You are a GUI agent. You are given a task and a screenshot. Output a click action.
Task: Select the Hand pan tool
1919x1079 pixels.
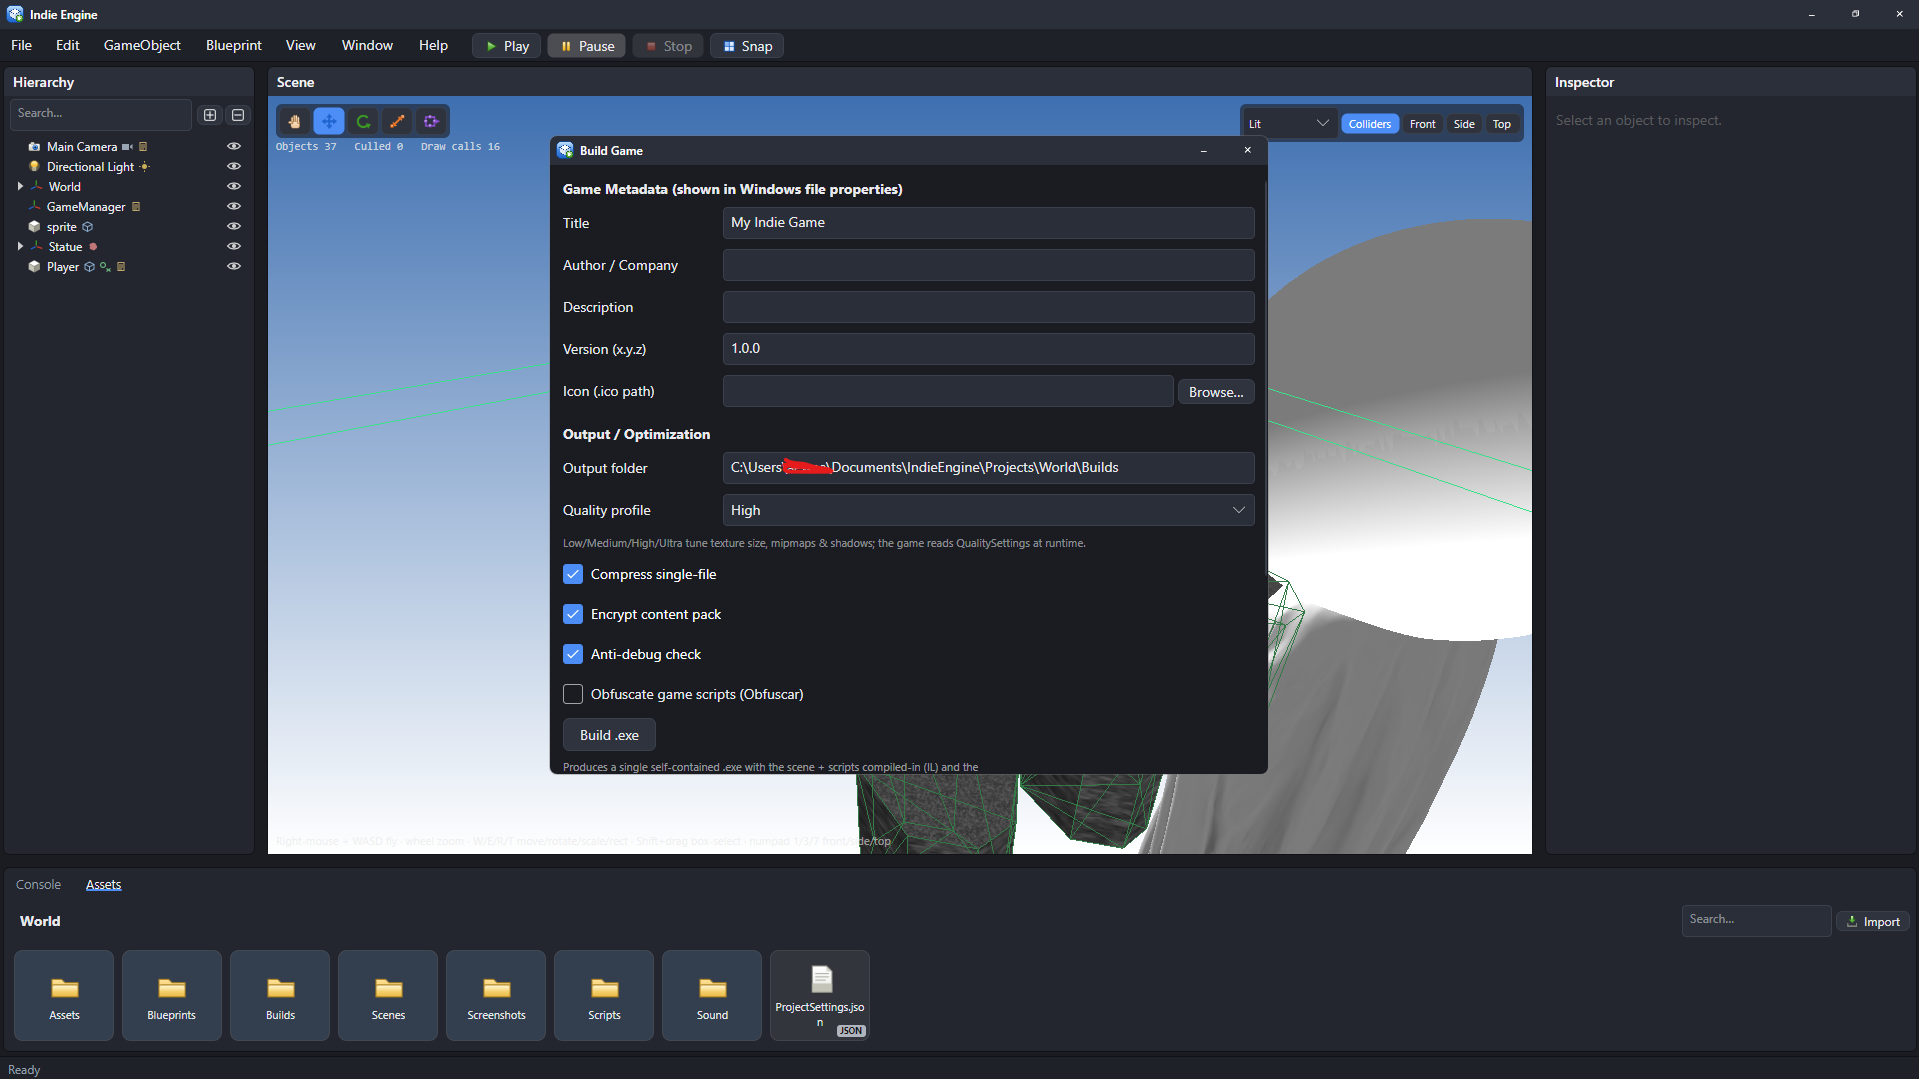point(295,121)
